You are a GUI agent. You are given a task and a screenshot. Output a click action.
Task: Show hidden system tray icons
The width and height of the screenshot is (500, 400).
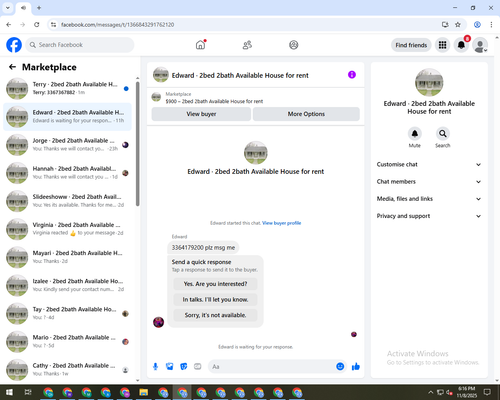(430, 392)
